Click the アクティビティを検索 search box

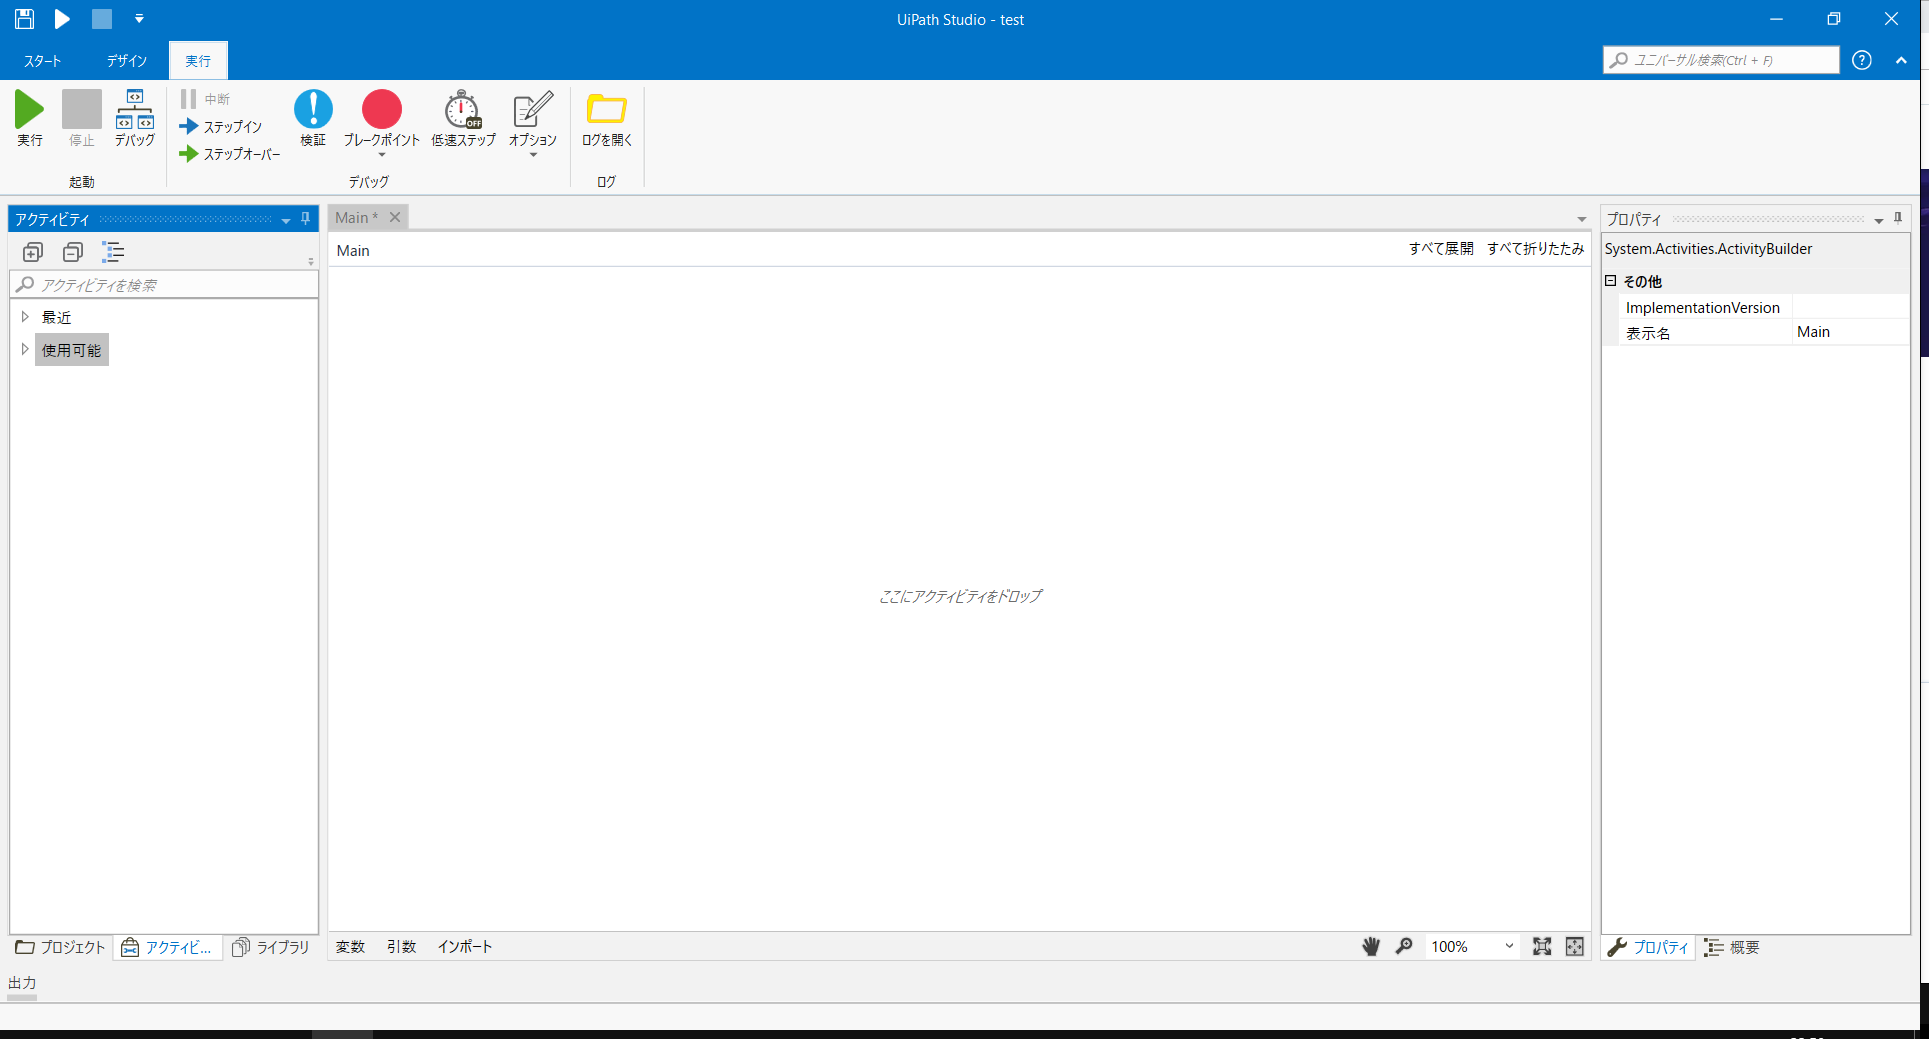coord(164,285)
